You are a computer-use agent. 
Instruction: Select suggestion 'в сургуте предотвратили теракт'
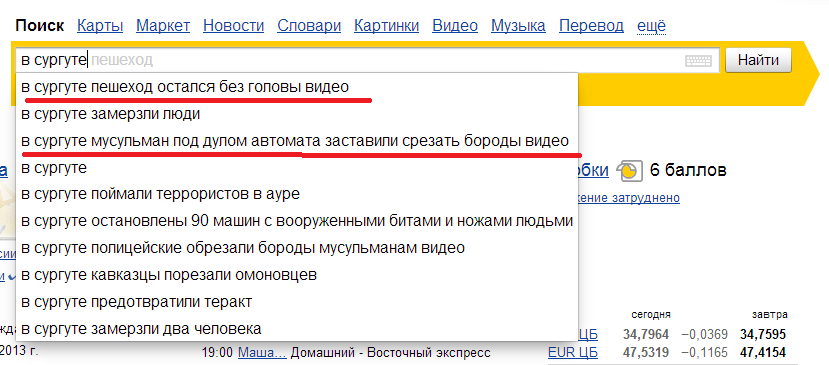tap(297, 302)
